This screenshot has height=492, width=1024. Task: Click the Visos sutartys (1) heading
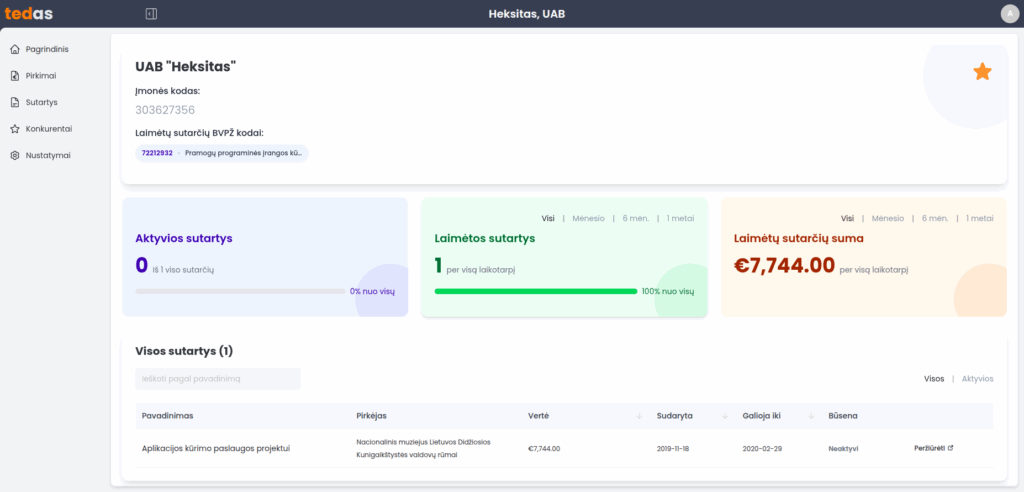(184, 352)
